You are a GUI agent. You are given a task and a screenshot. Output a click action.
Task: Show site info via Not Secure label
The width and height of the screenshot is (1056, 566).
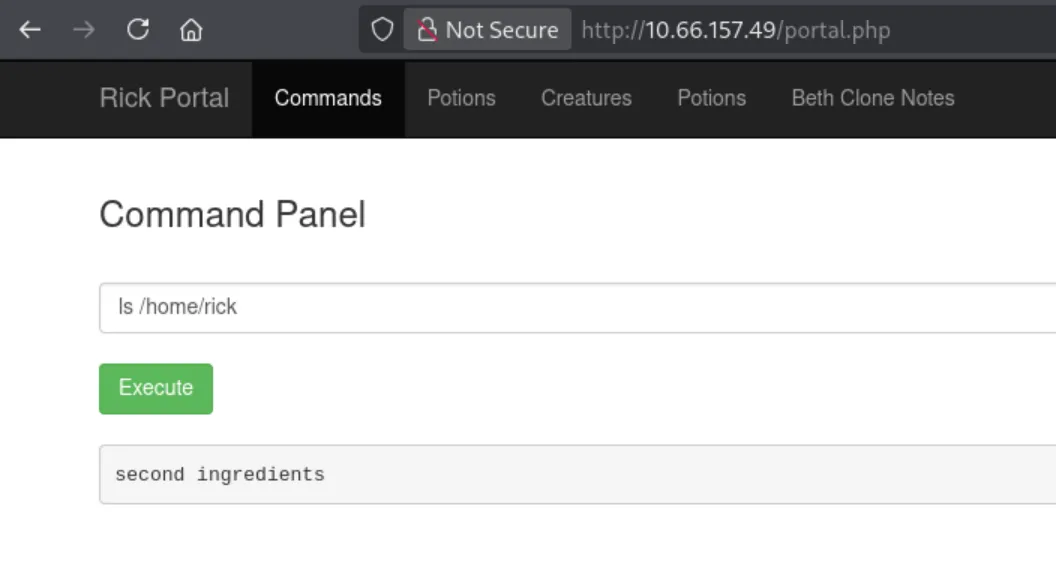502,30
